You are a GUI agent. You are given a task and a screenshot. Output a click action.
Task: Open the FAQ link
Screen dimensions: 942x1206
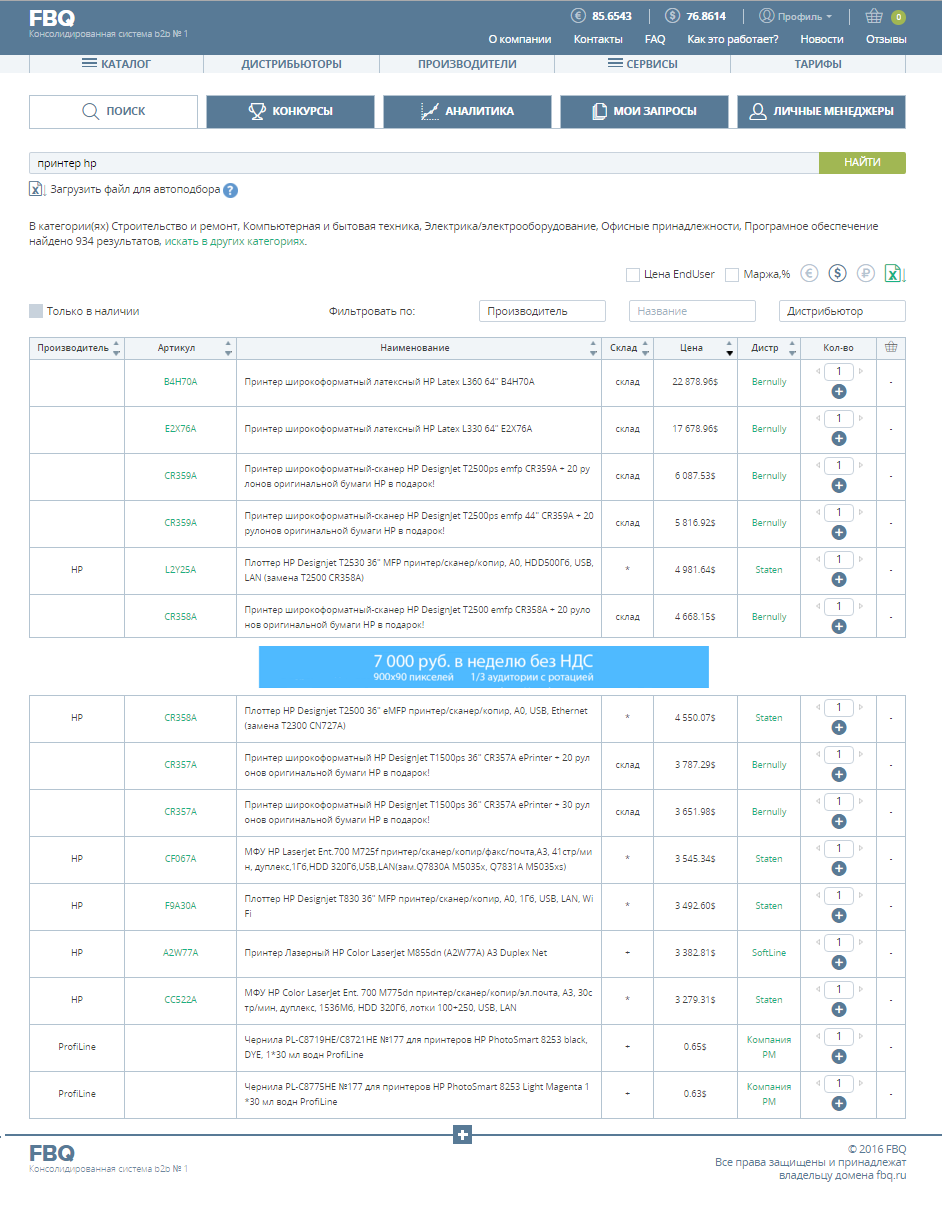point(655,39)
